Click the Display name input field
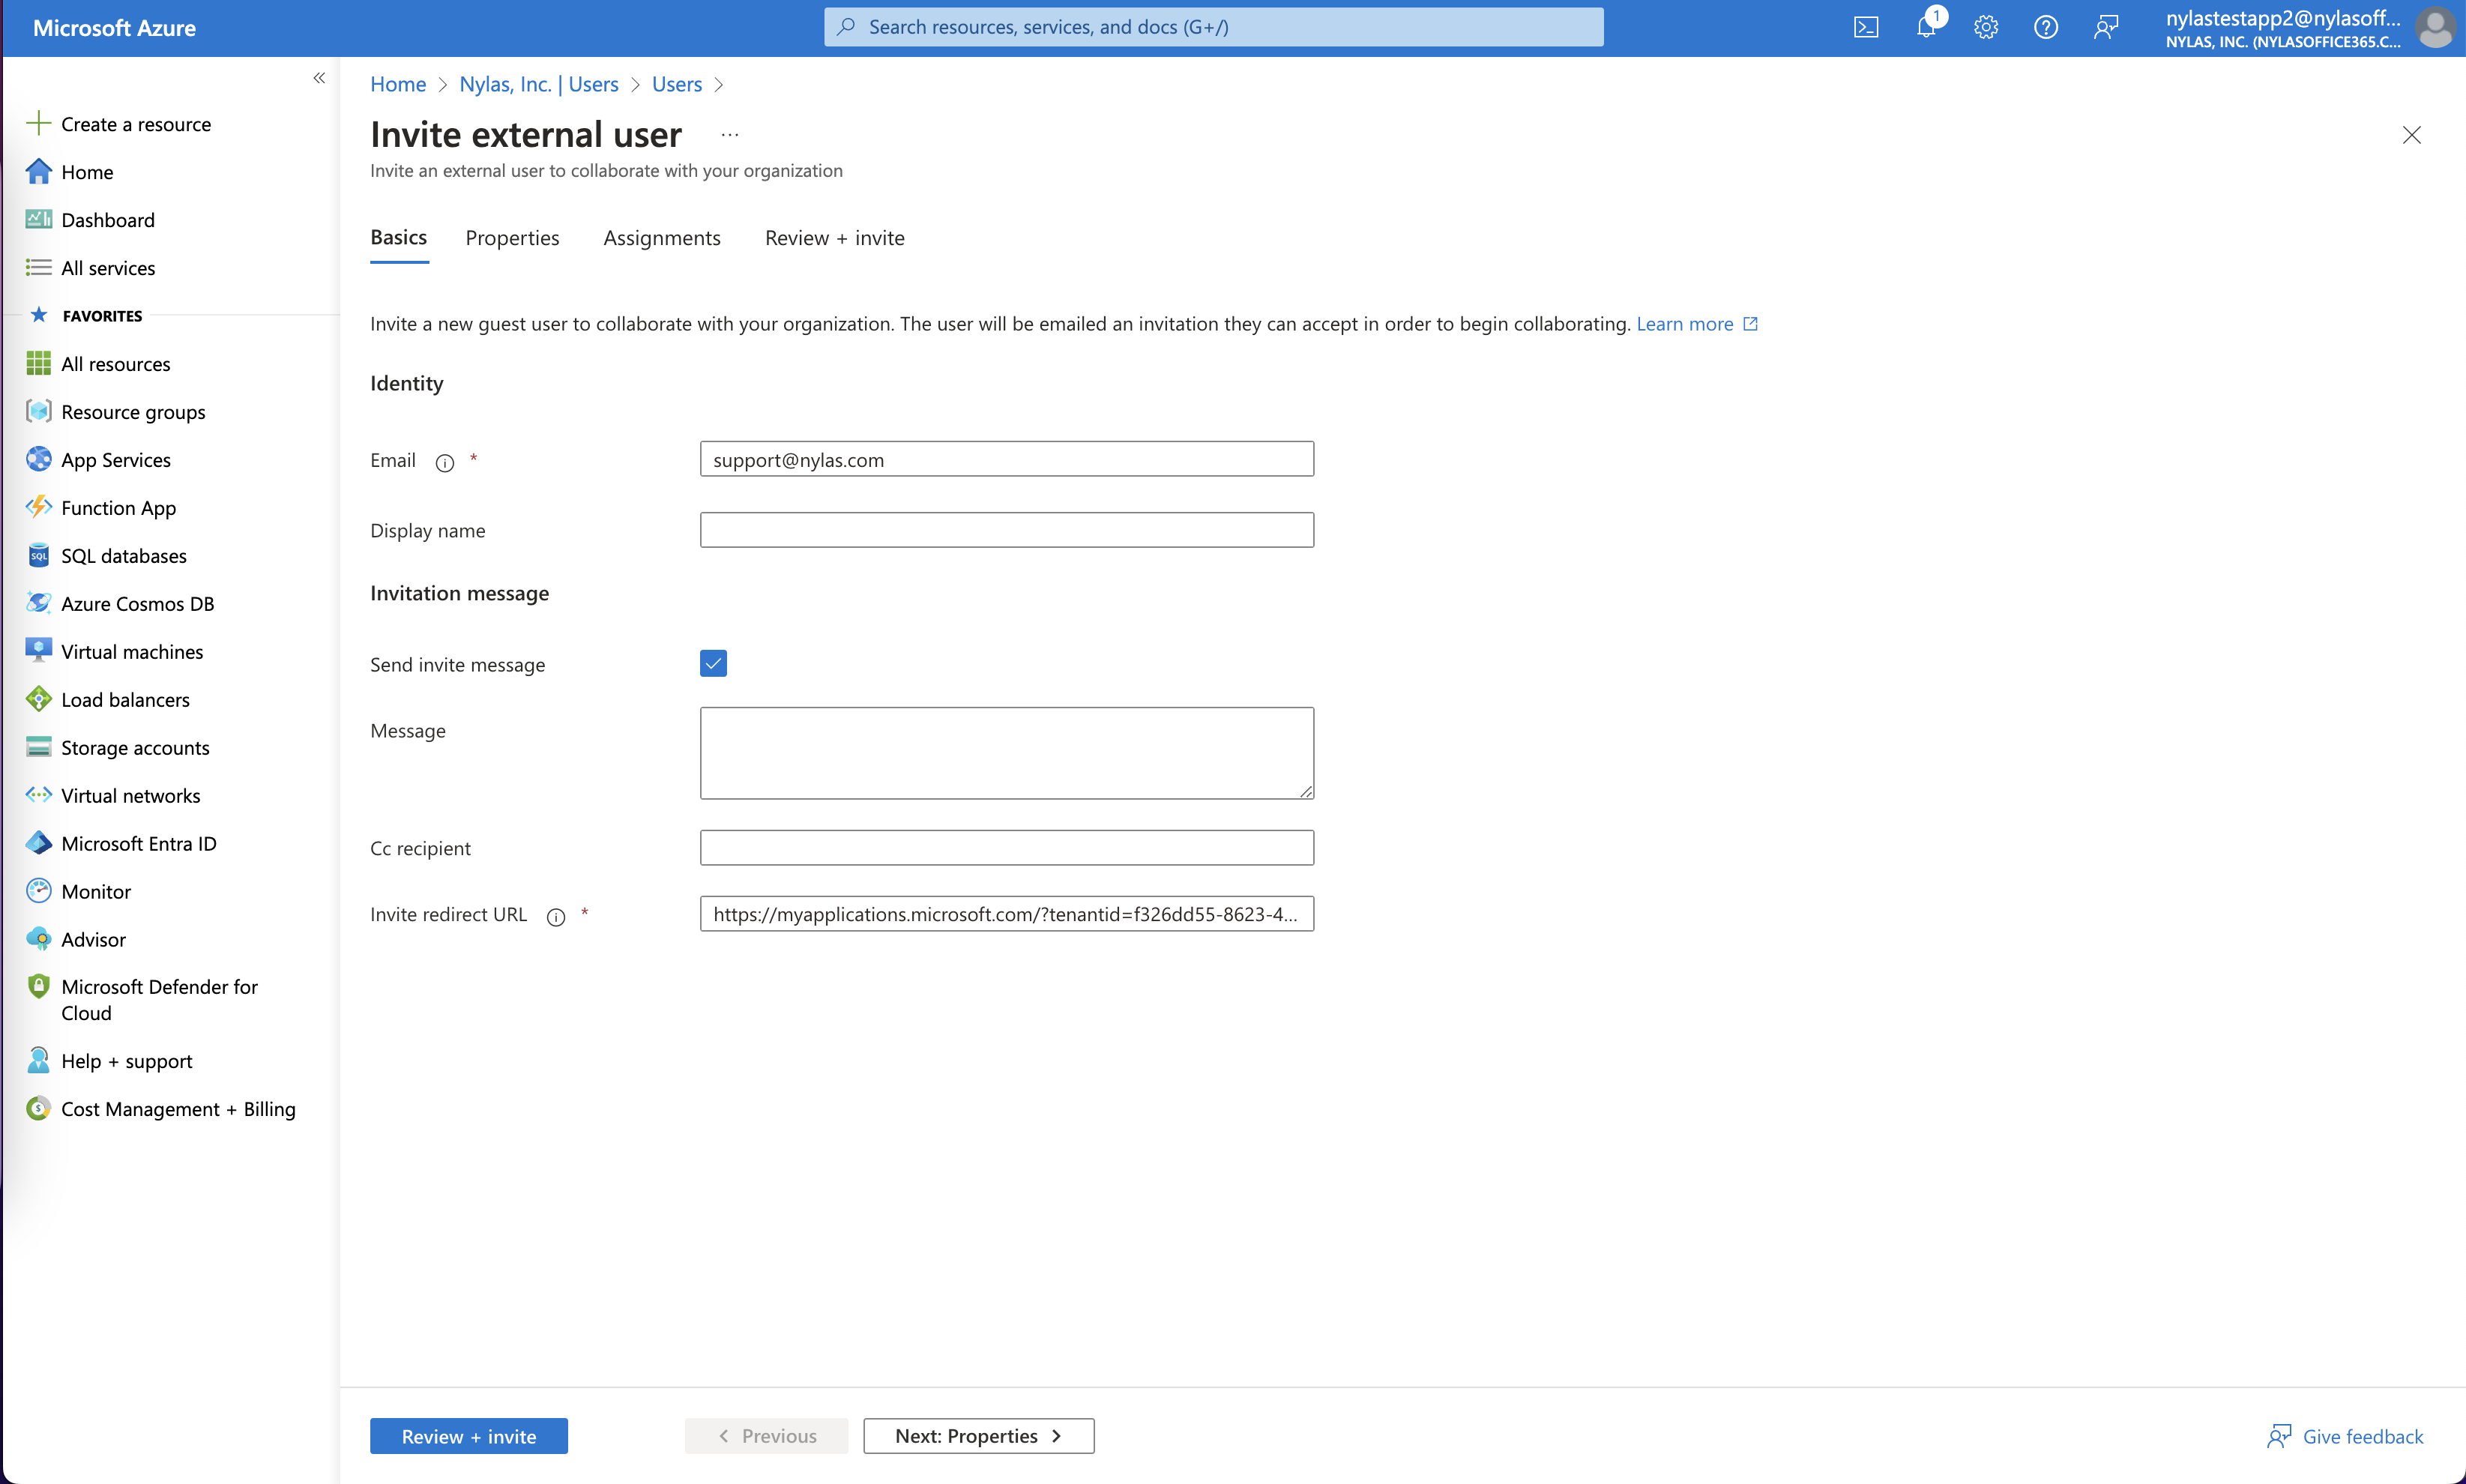Screen dimensions: 2466x1484 point(1006,529)
